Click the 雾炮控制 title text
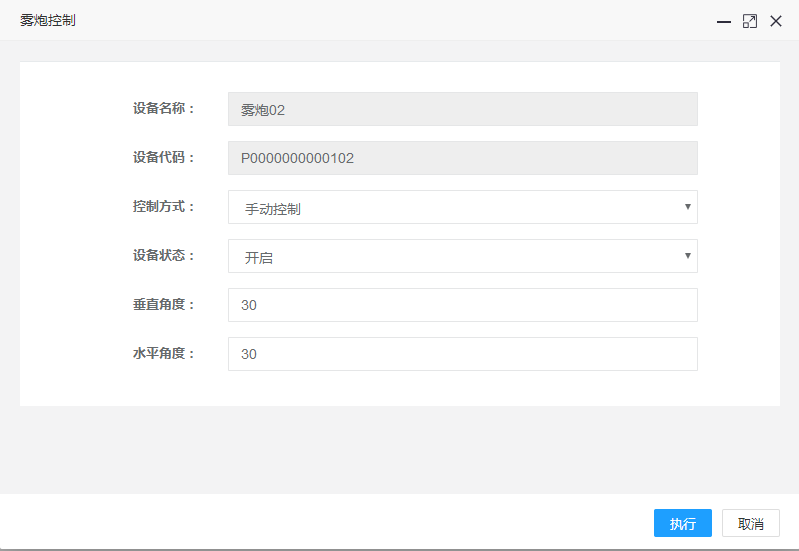 click(x=48, y=20)
